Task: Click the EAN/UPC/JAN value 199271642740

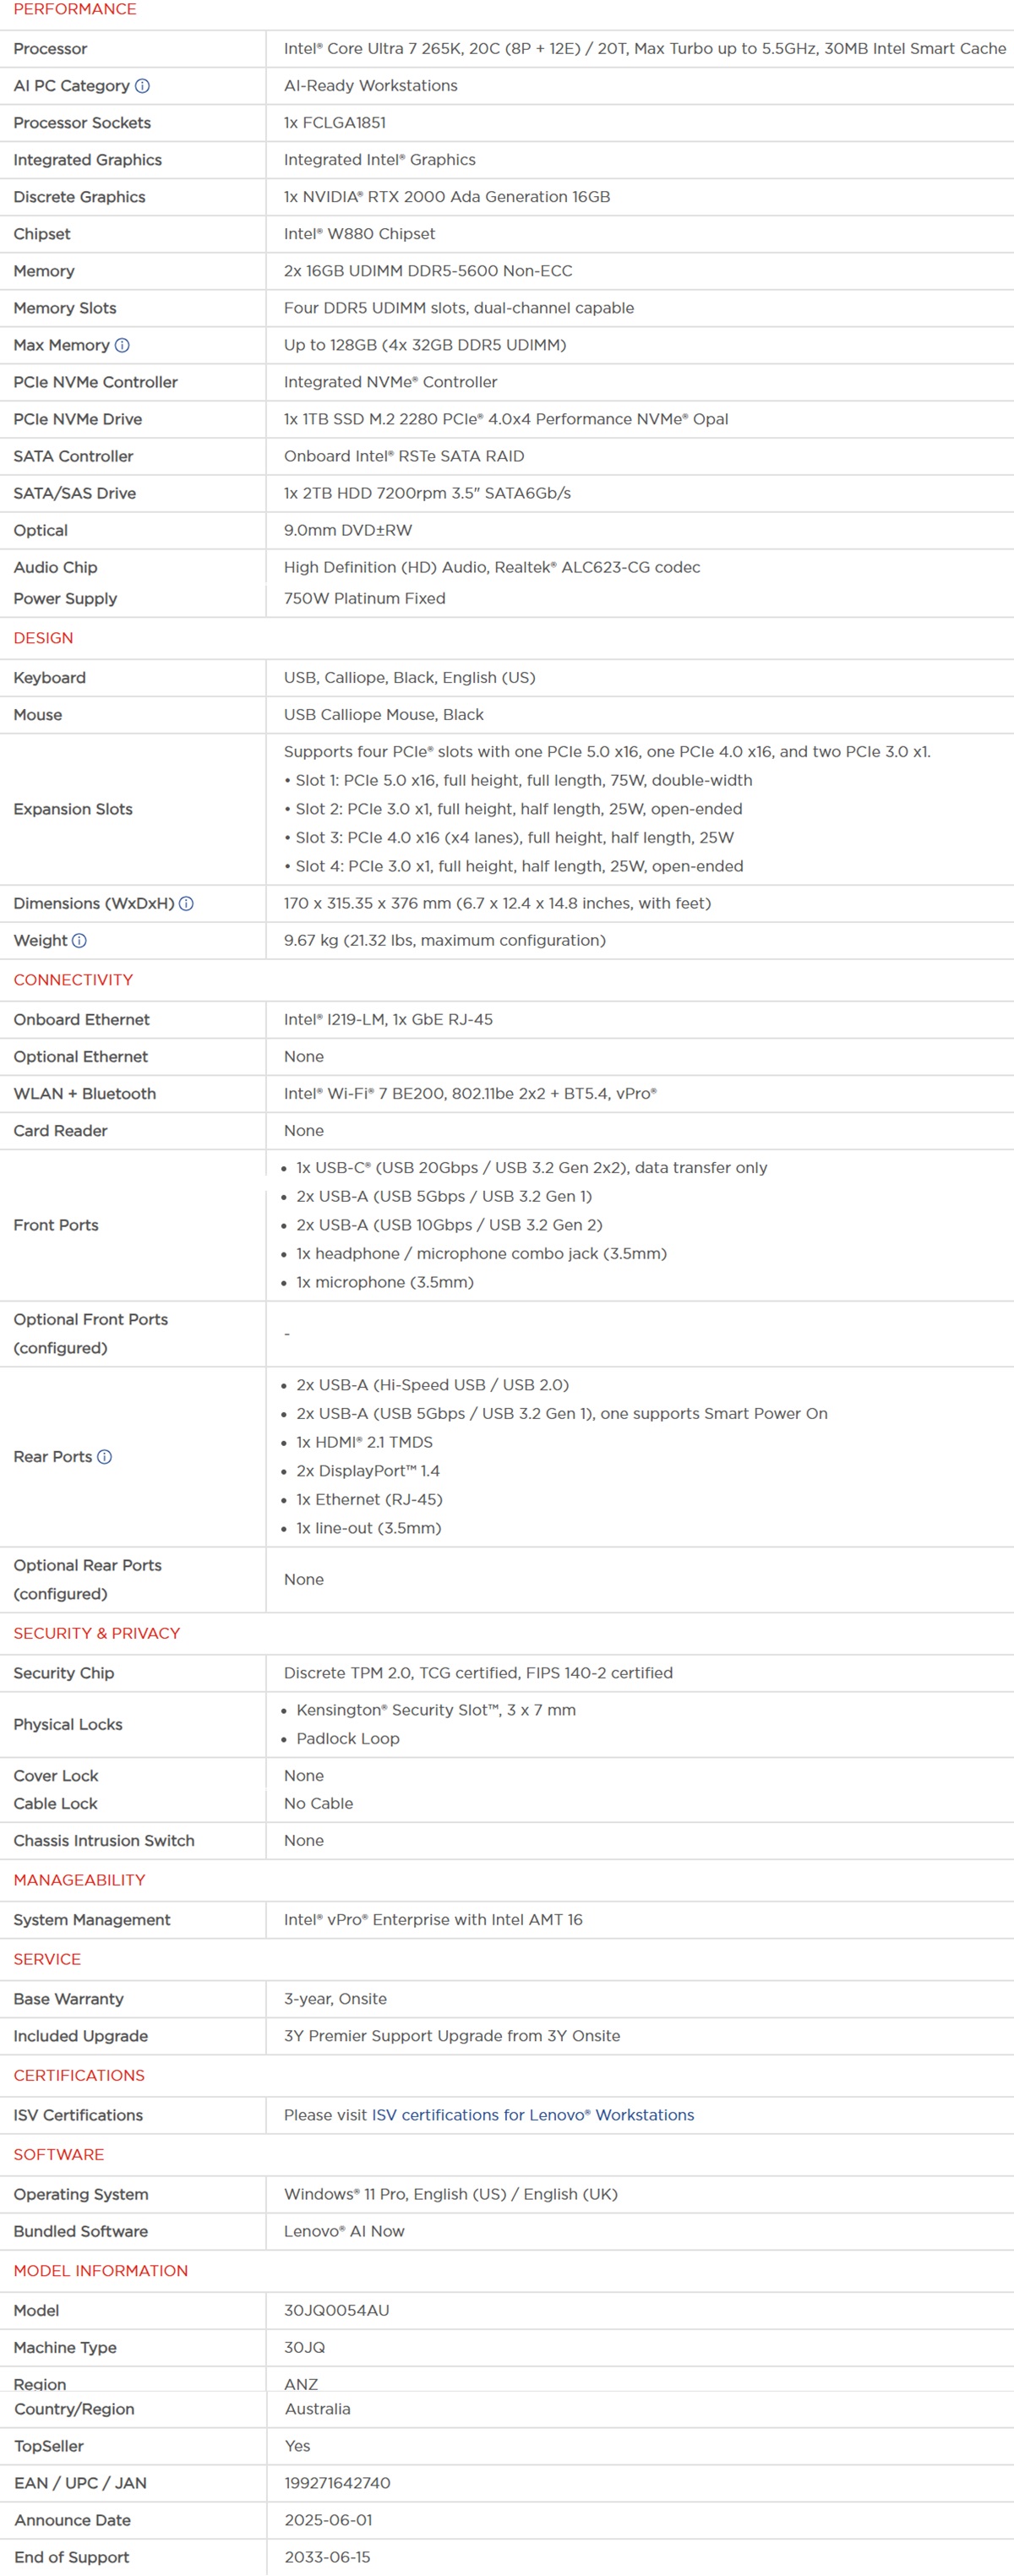Action: (x=338, y=2483)
